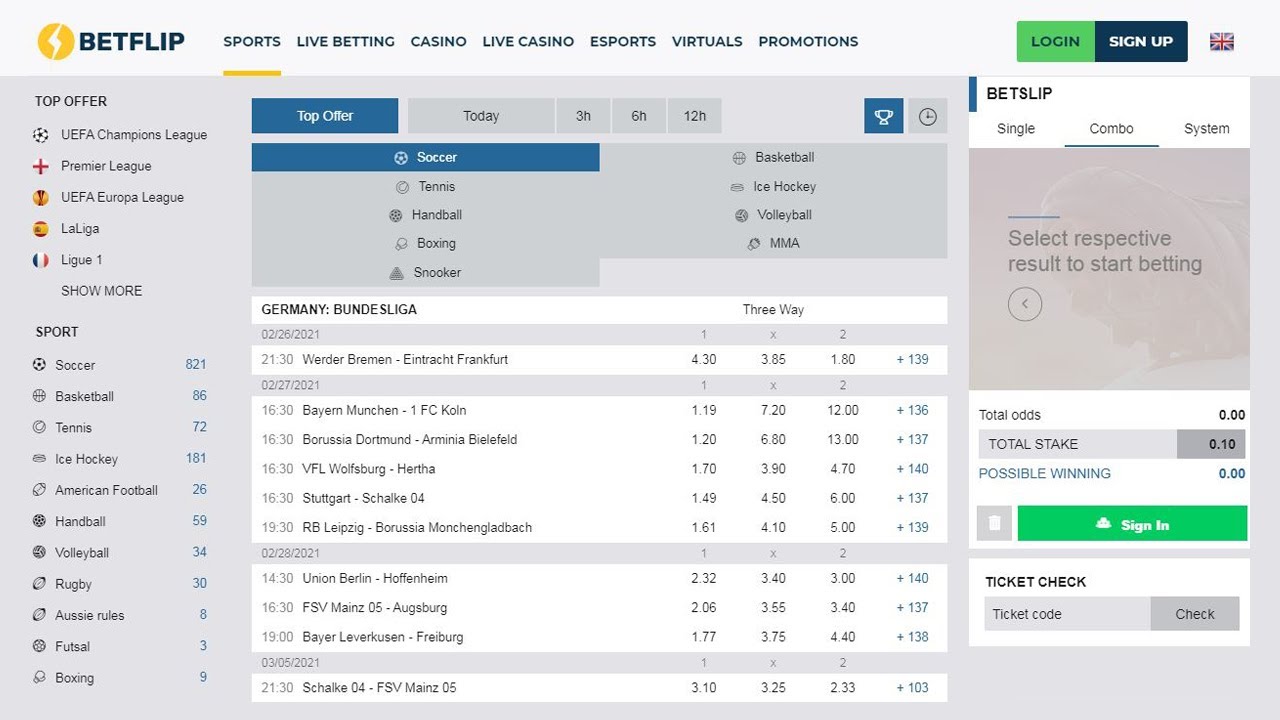Click the UEFA Europa League icon
The width and height of the screenshot is (1280, 720).
[x=41, y=197]
